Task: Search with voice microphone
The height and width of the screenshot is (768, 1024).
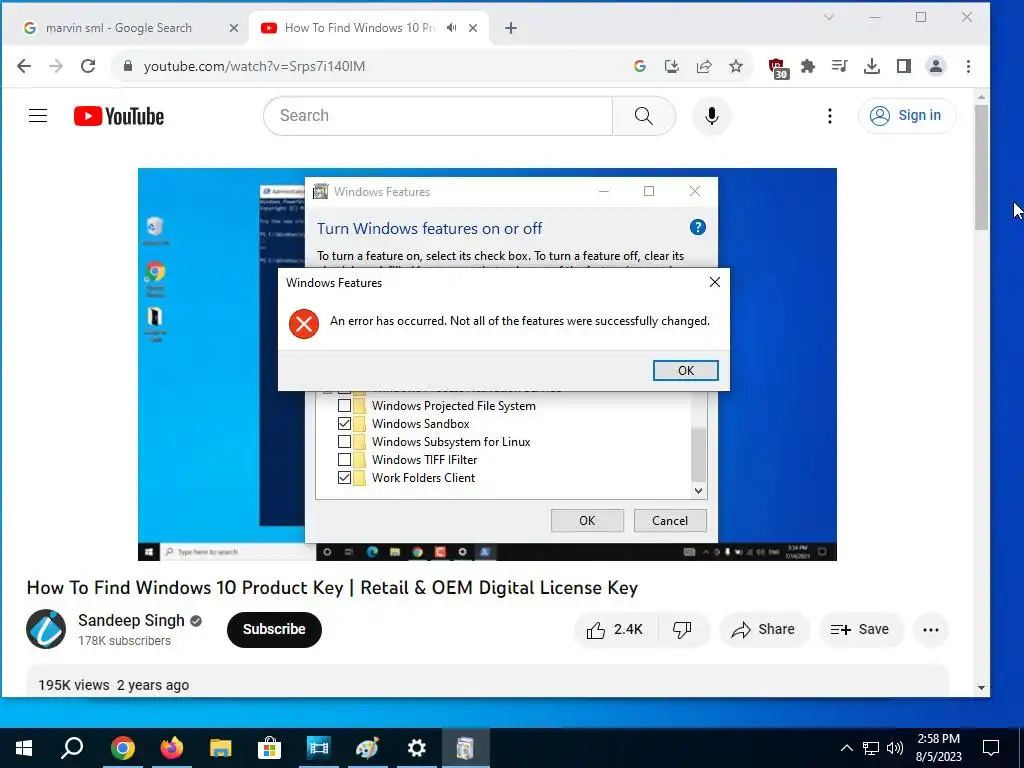Action: 712,116
